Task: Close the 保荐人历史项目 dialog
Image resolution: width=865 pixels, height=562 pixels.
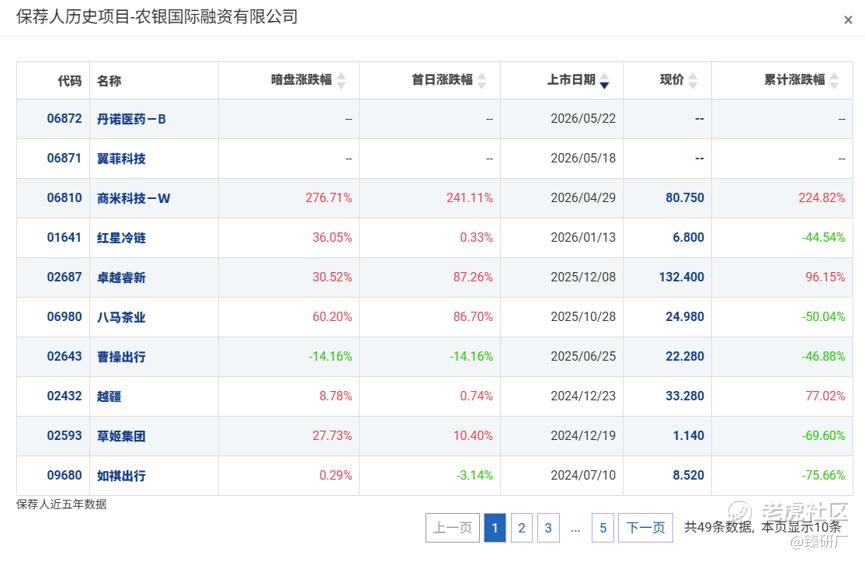Action: point(848,20)
